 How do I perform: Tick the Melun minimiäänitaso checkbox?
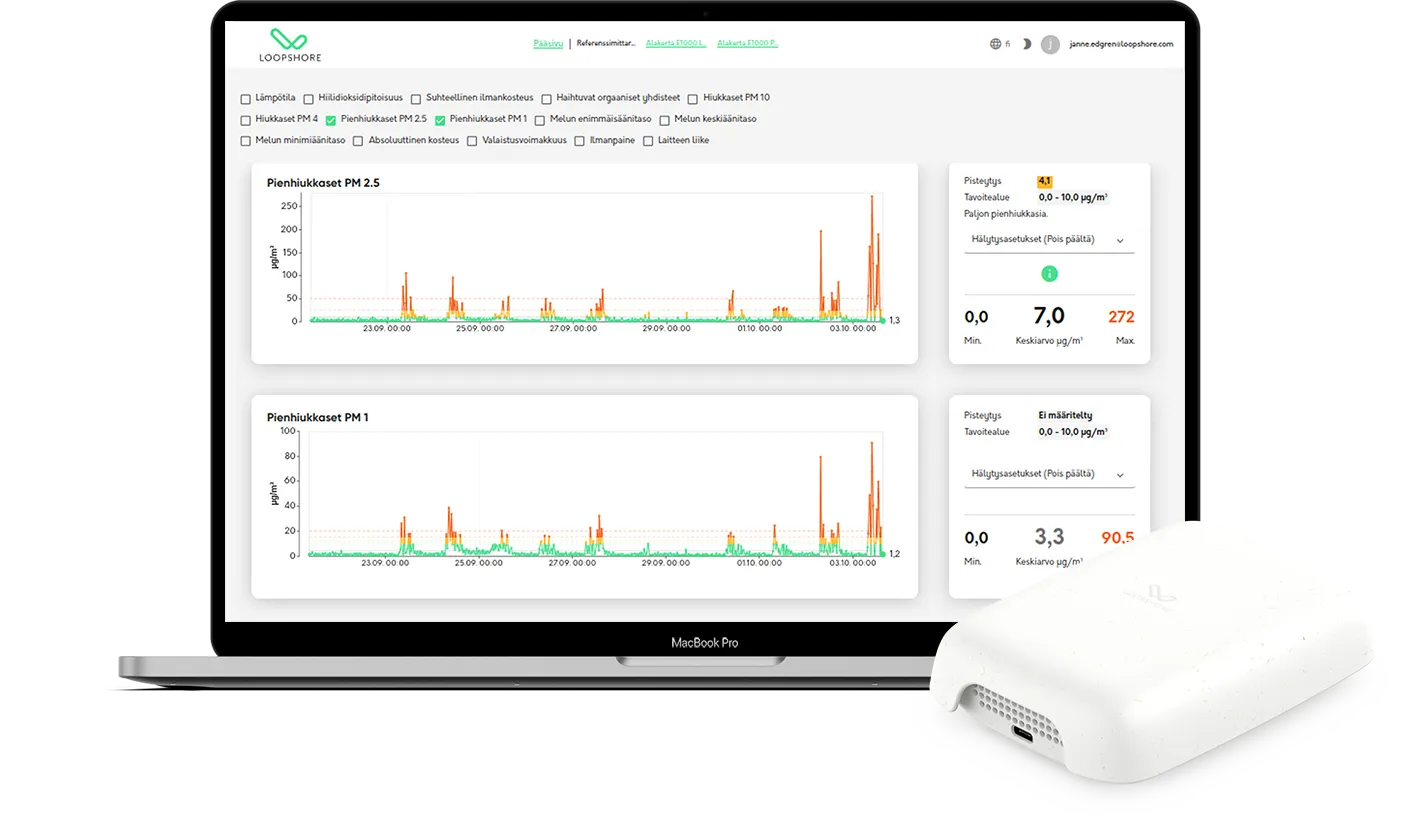246,141
